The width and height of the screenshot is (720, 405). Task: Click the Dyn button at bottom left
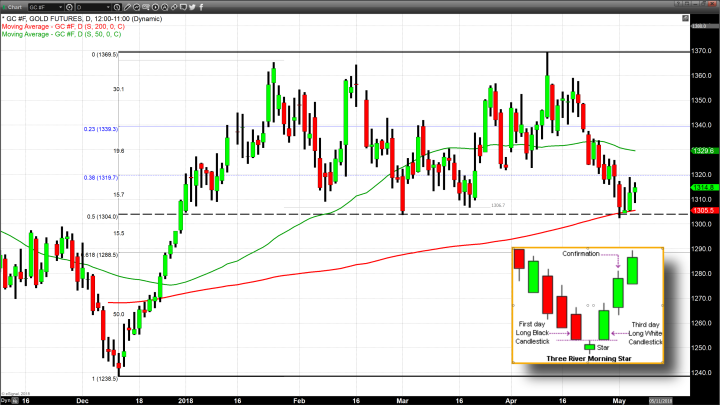tap(8, 401)
